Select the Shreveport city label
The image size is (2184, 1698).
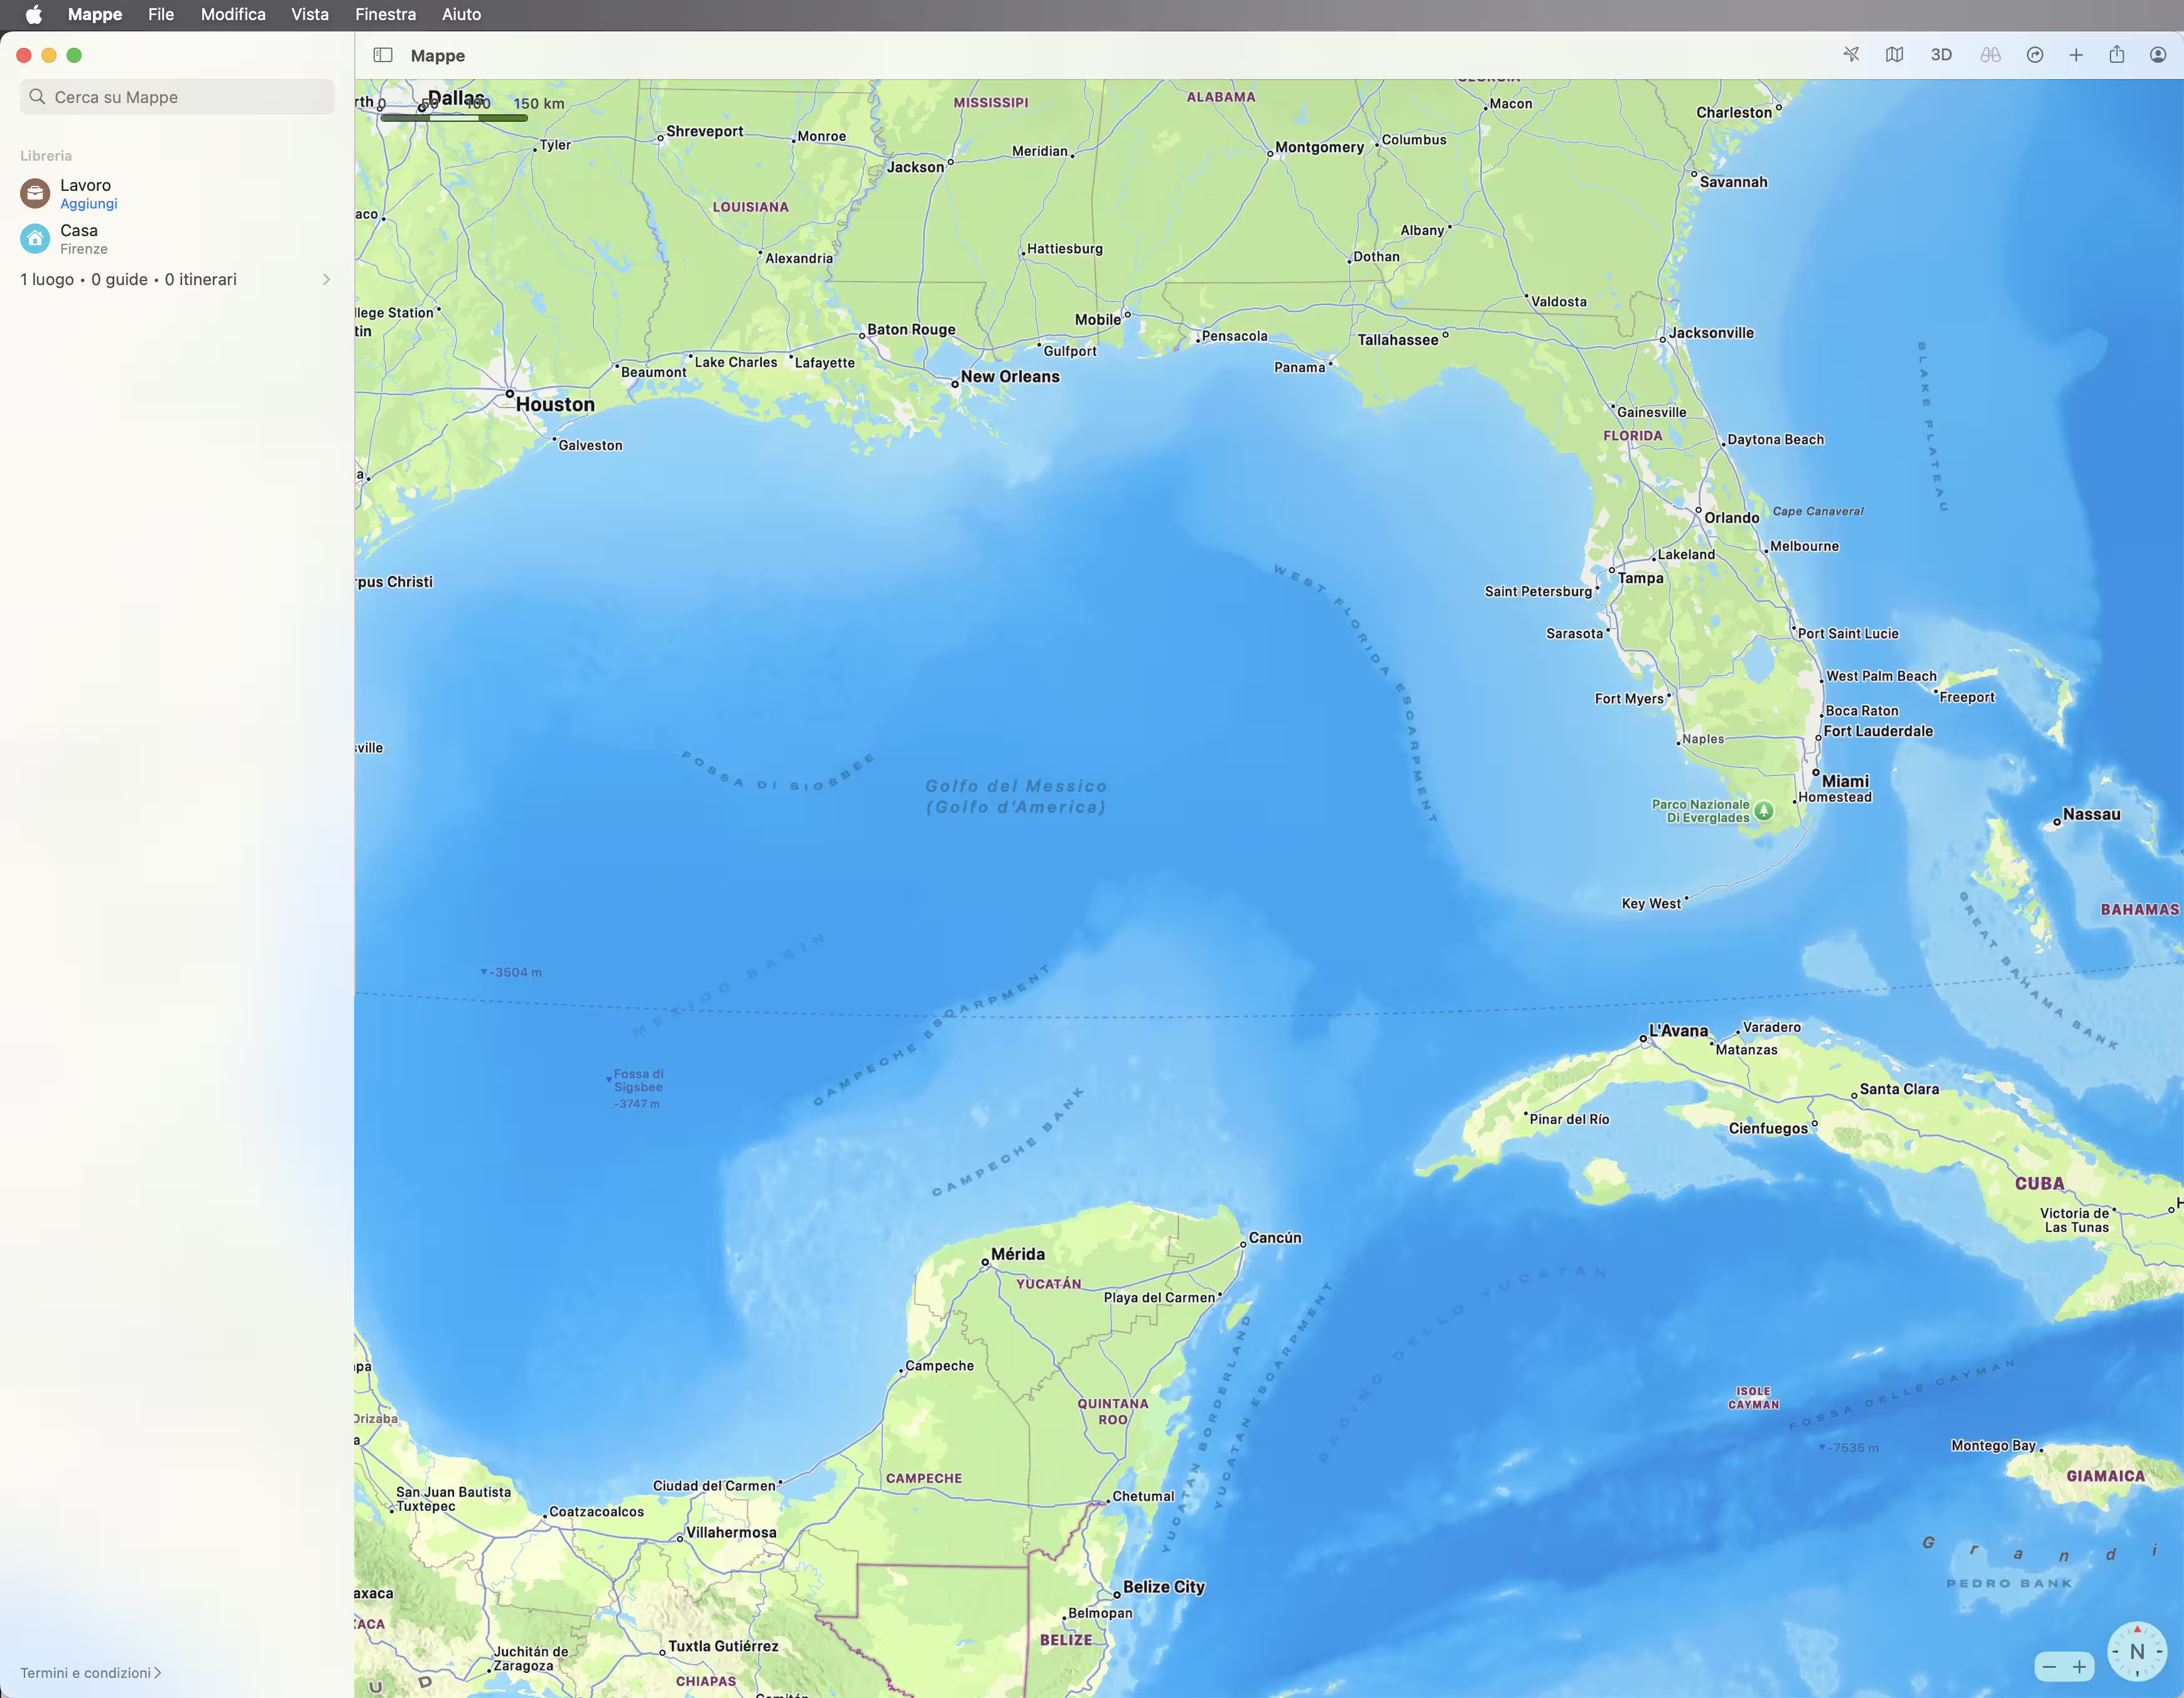click(704, 131)
